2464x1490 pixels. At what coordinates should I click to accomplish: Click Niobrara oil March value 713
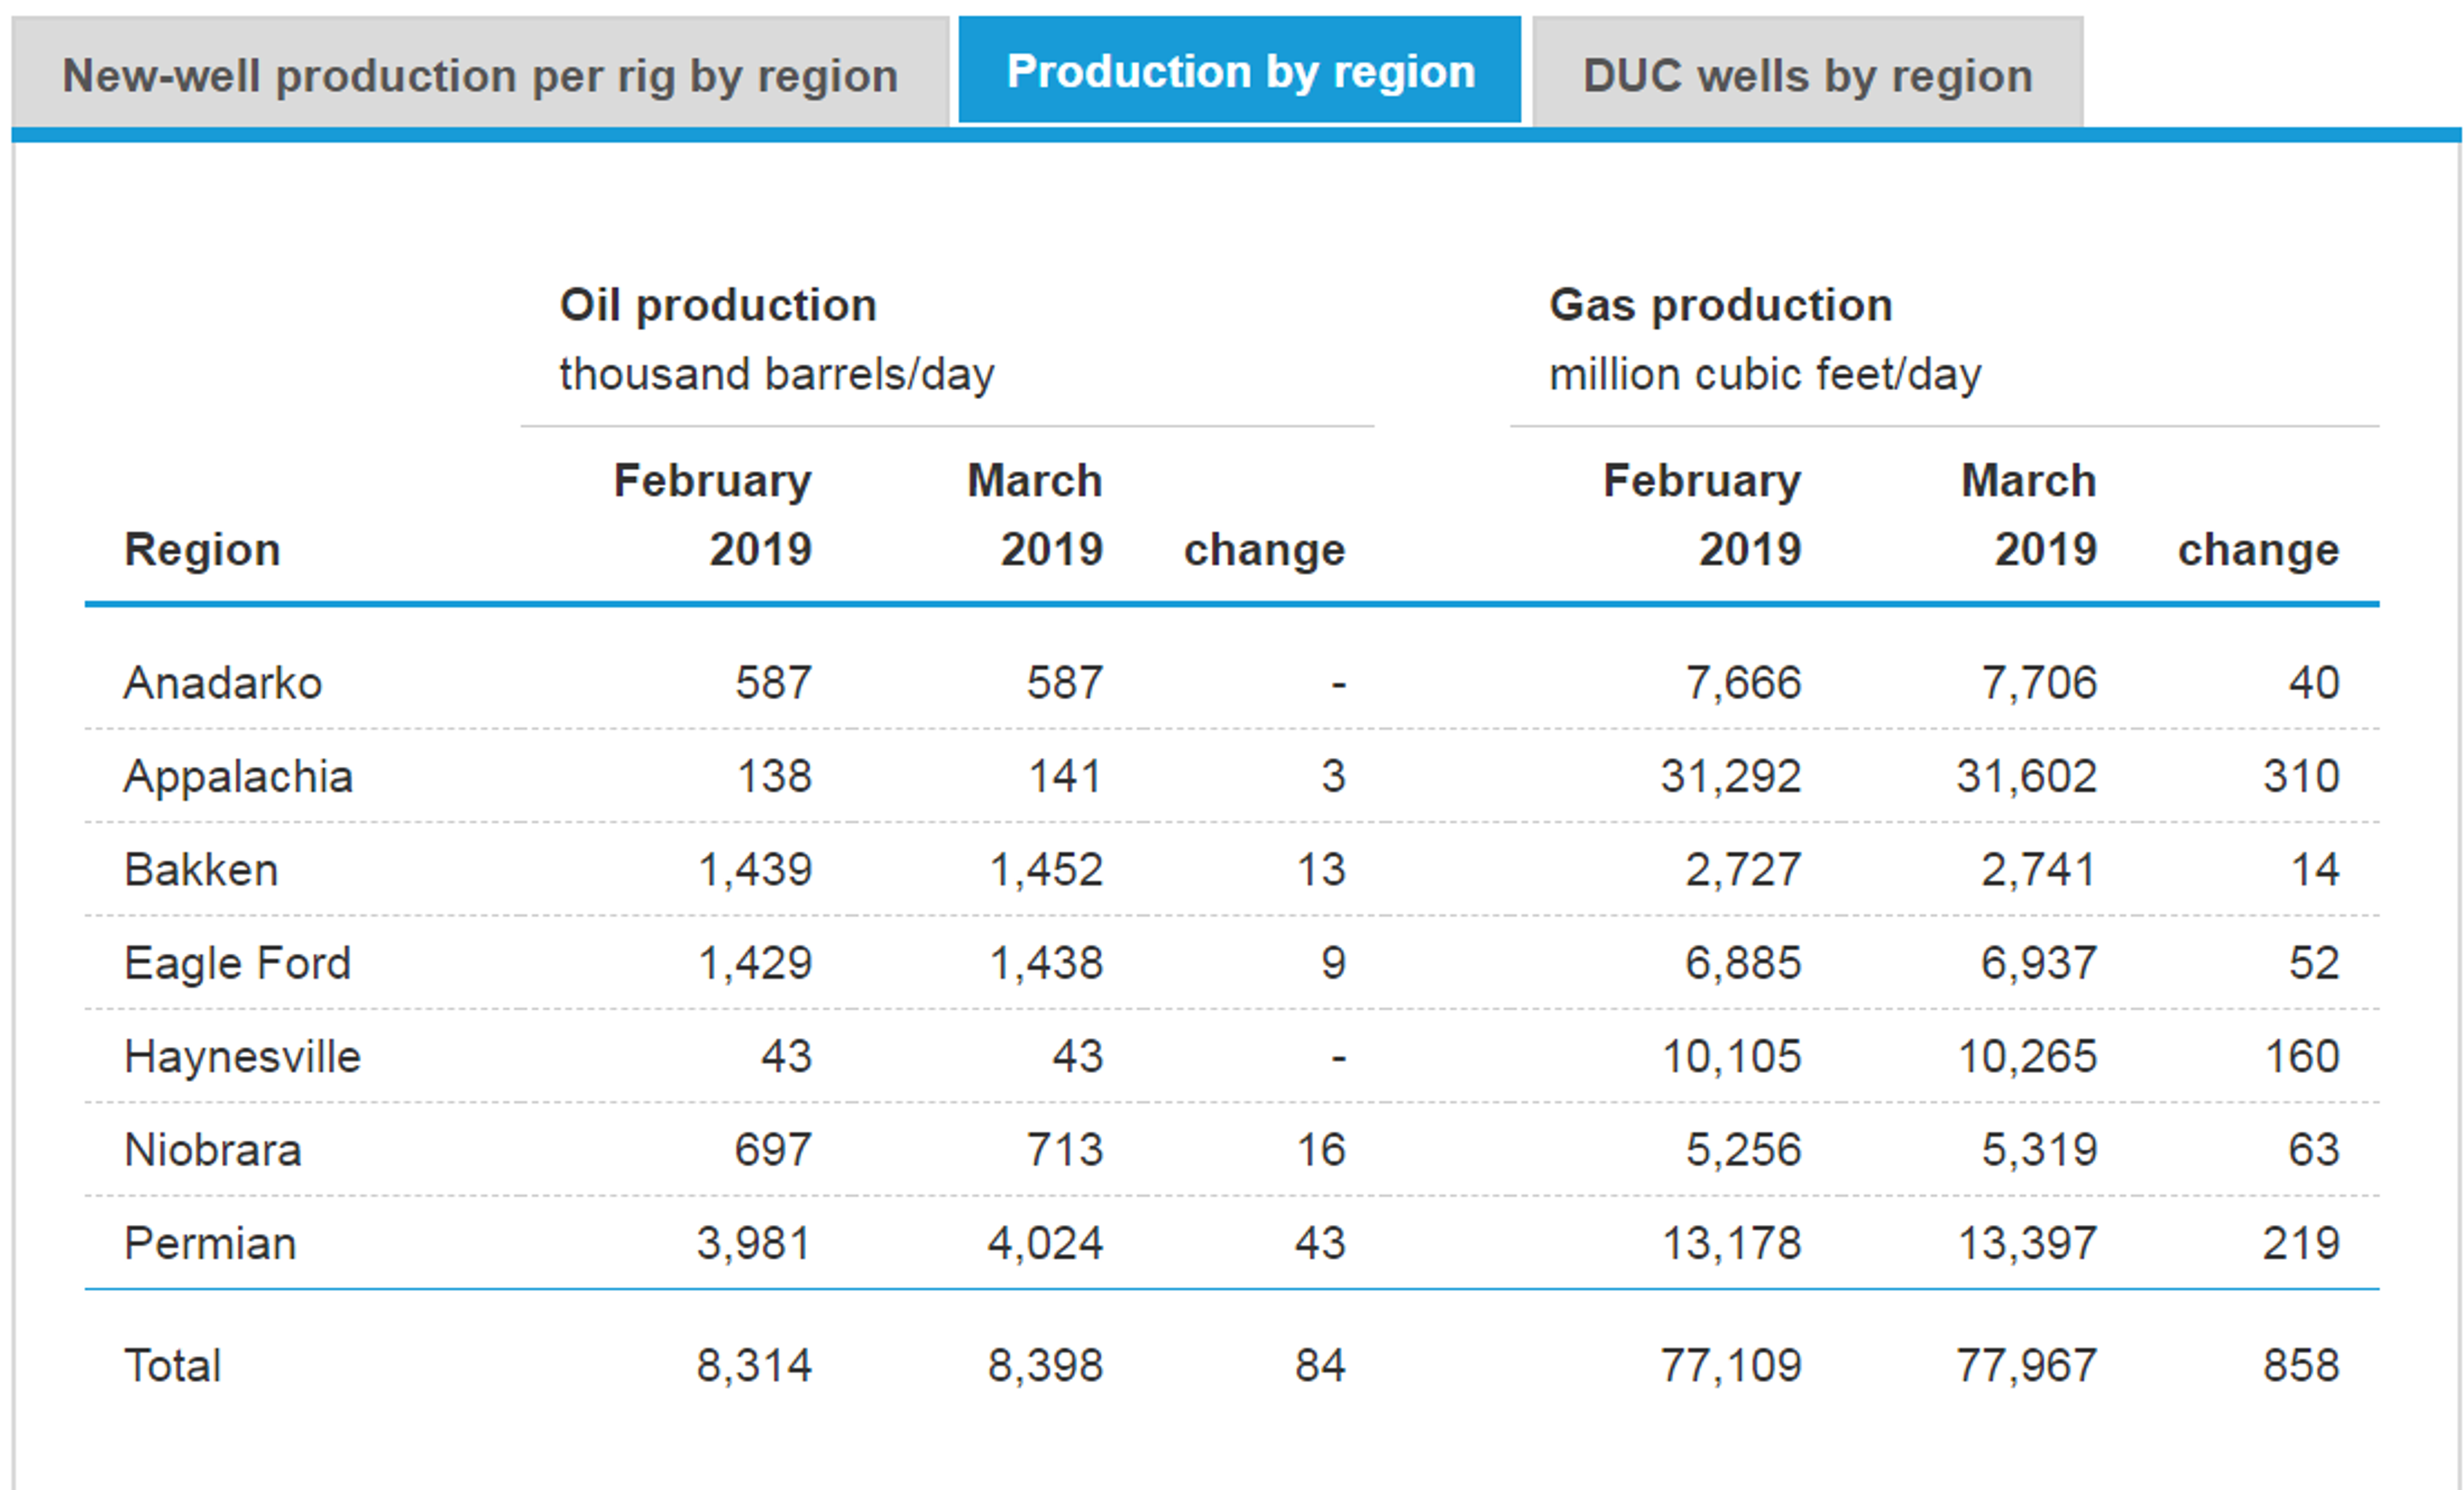pyautogui.click(x=1065, y=1150)
